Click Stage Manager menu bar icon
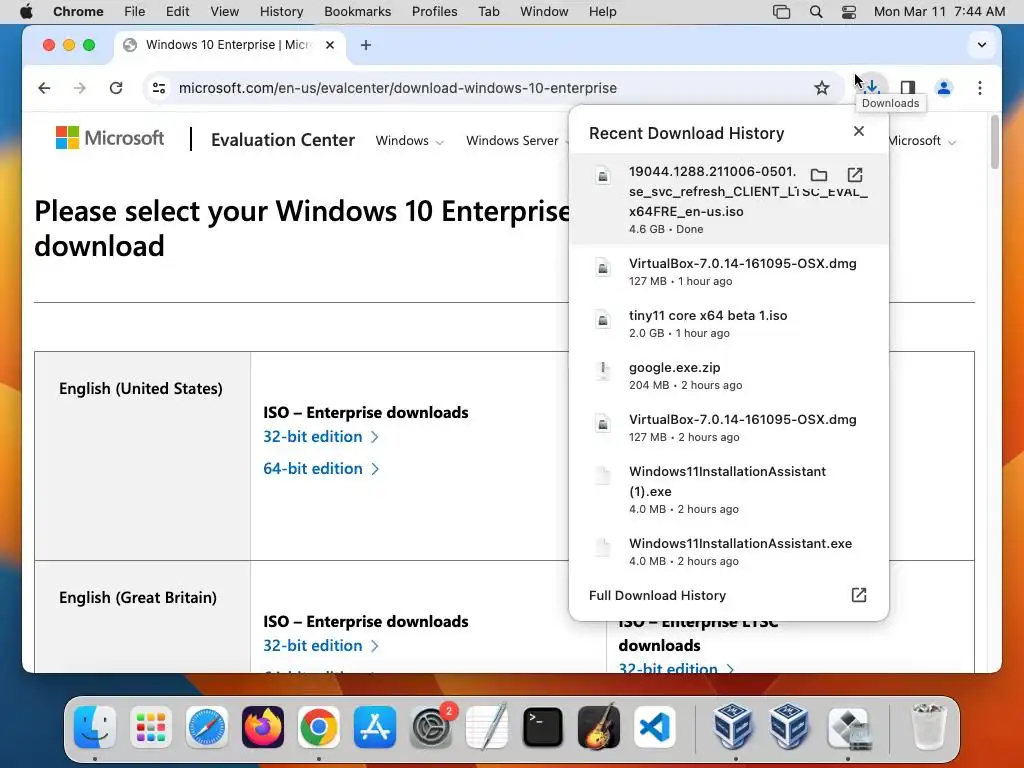 (x=781, y=11)
